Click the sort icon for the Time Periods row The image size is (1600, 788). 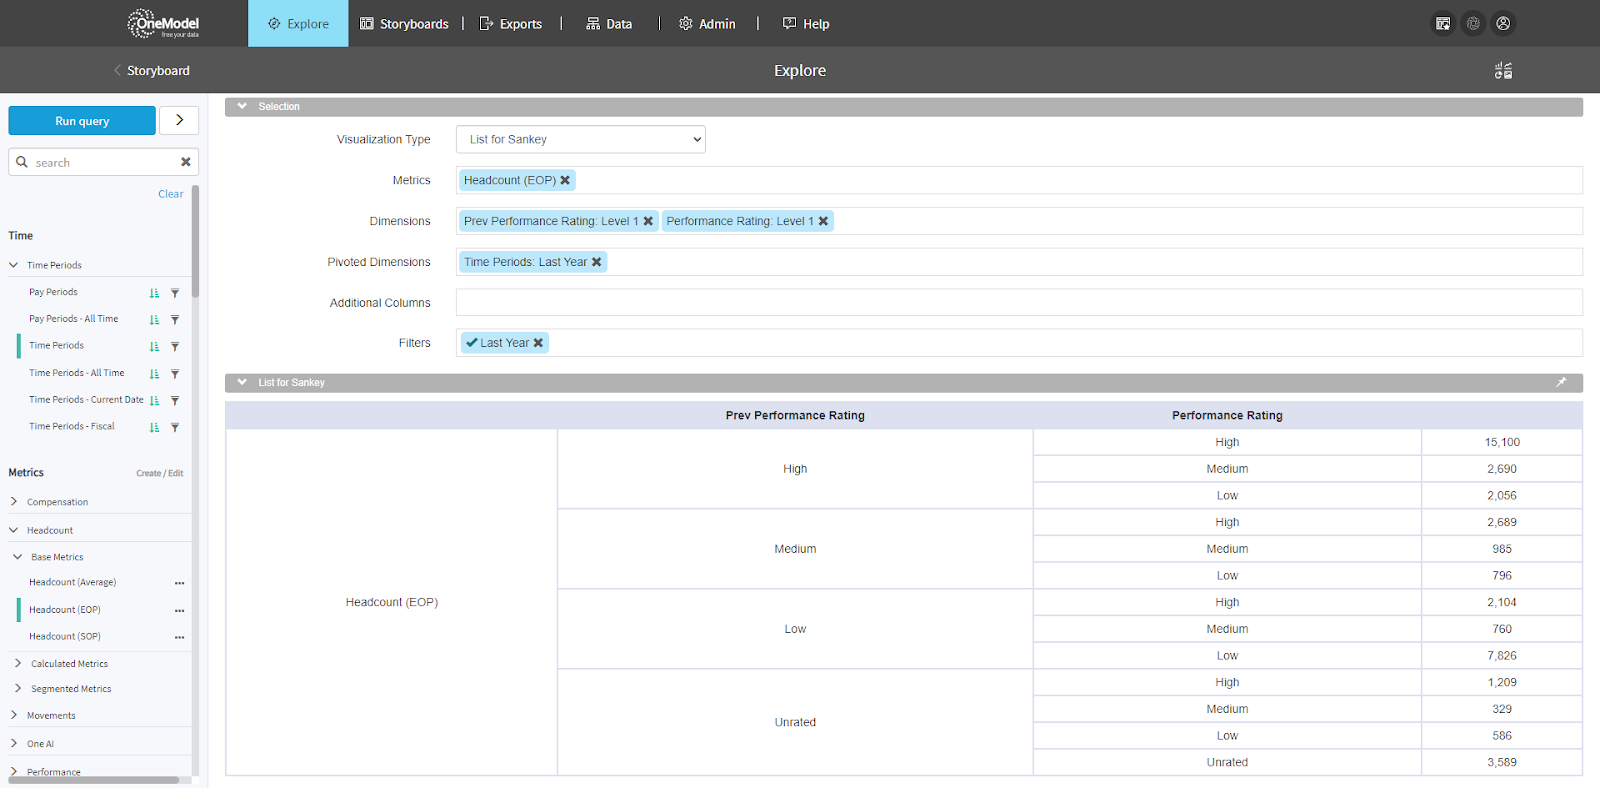(x=154, y=347)
